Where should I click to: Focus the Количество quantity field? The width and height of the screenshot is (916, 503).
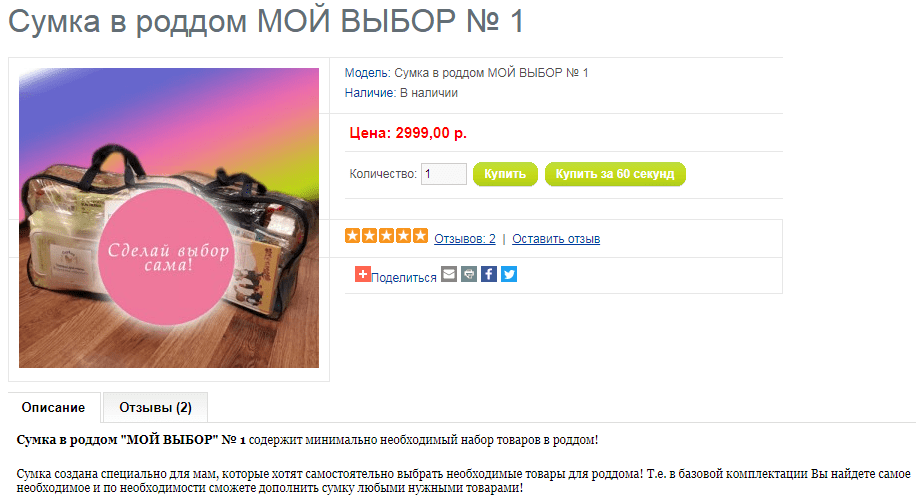[x=444, y=174]
